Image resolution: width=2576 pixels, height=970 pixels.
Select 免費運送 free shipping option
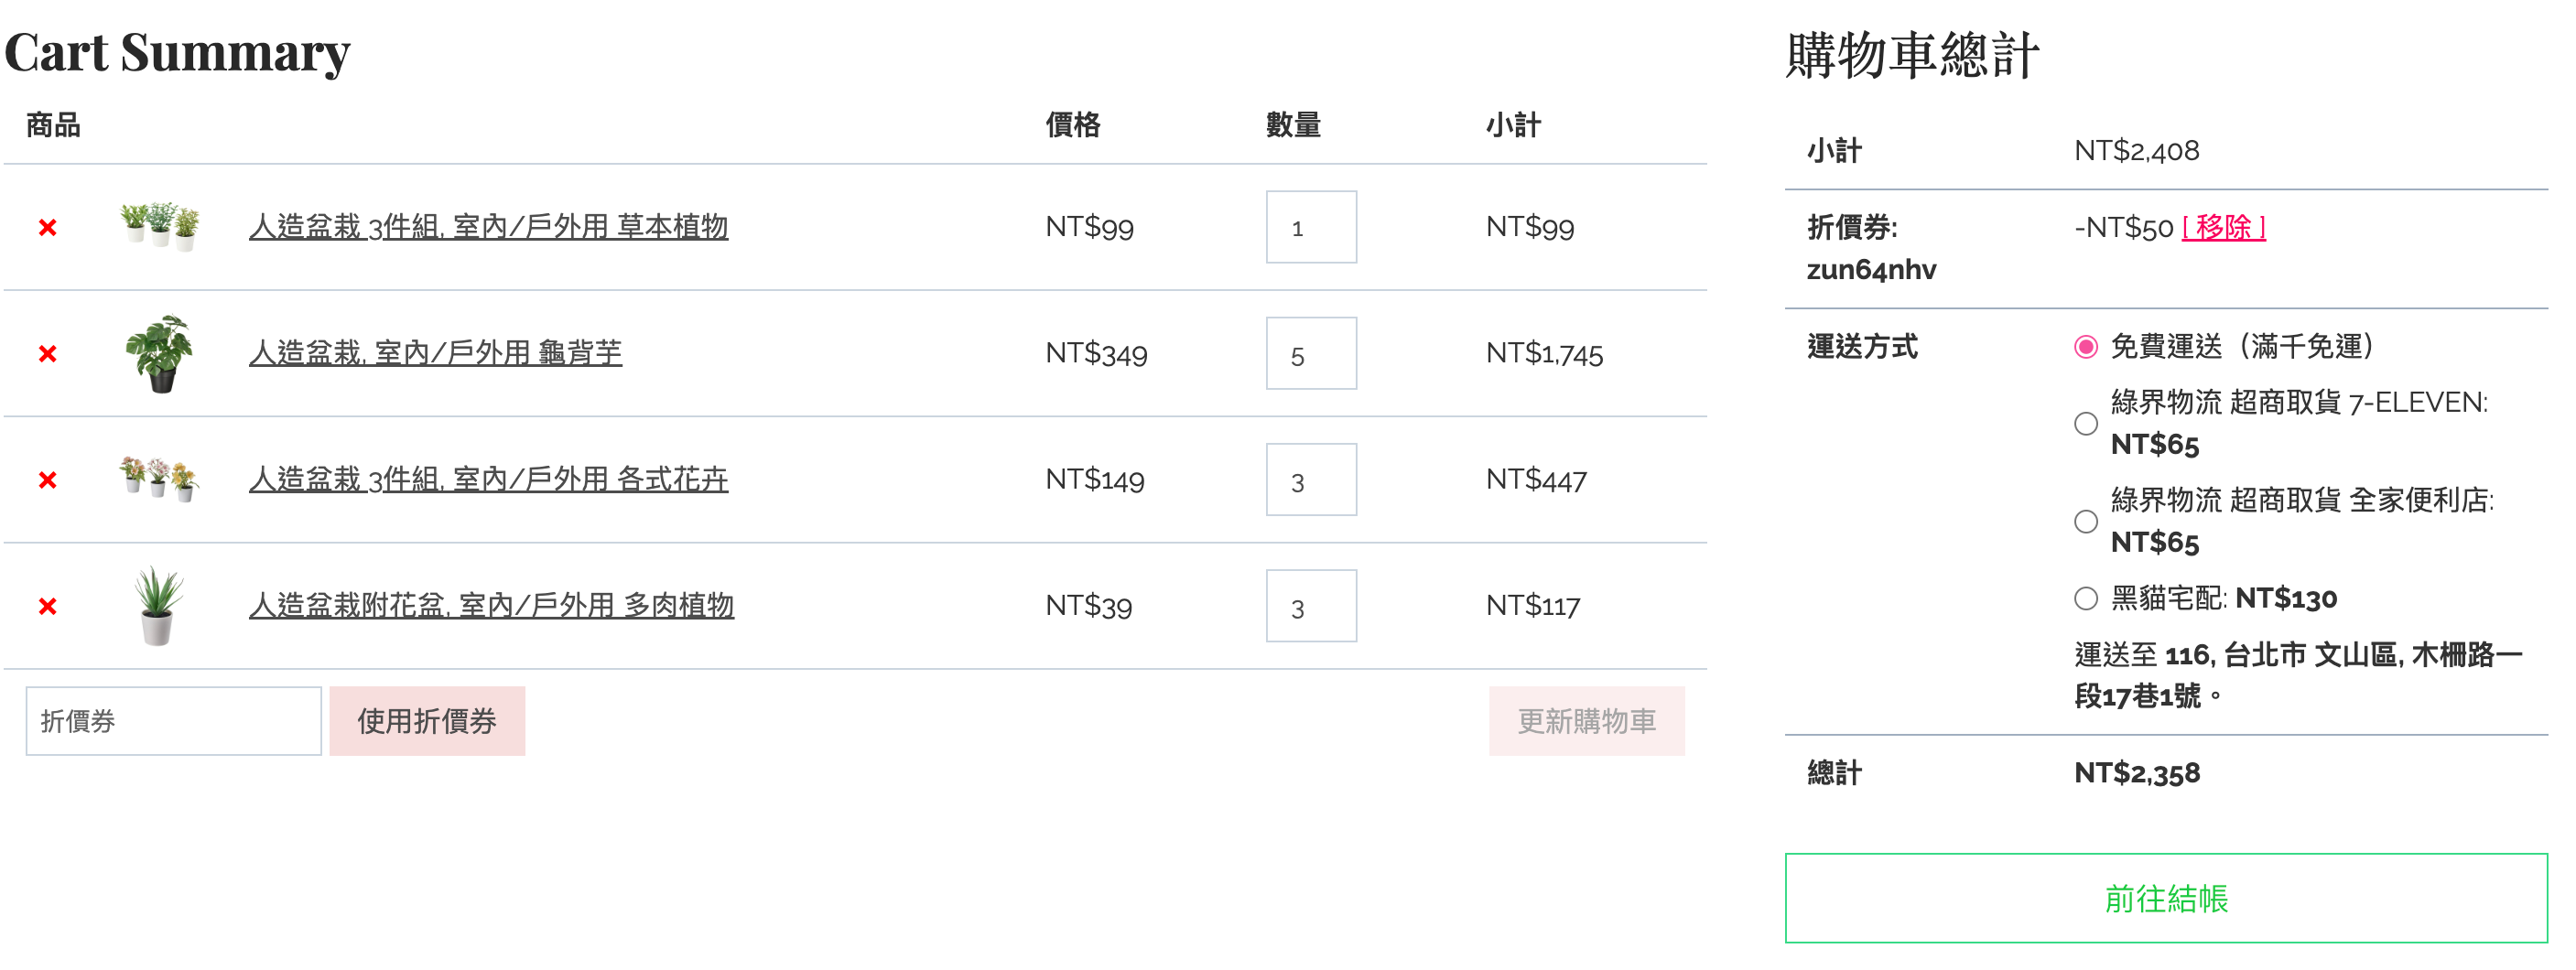coord(2086,347)
